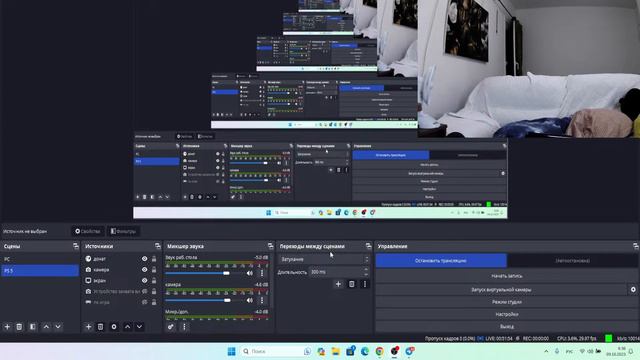
Task: Undock the Источники panel with its popout icon
Action: 158,246
